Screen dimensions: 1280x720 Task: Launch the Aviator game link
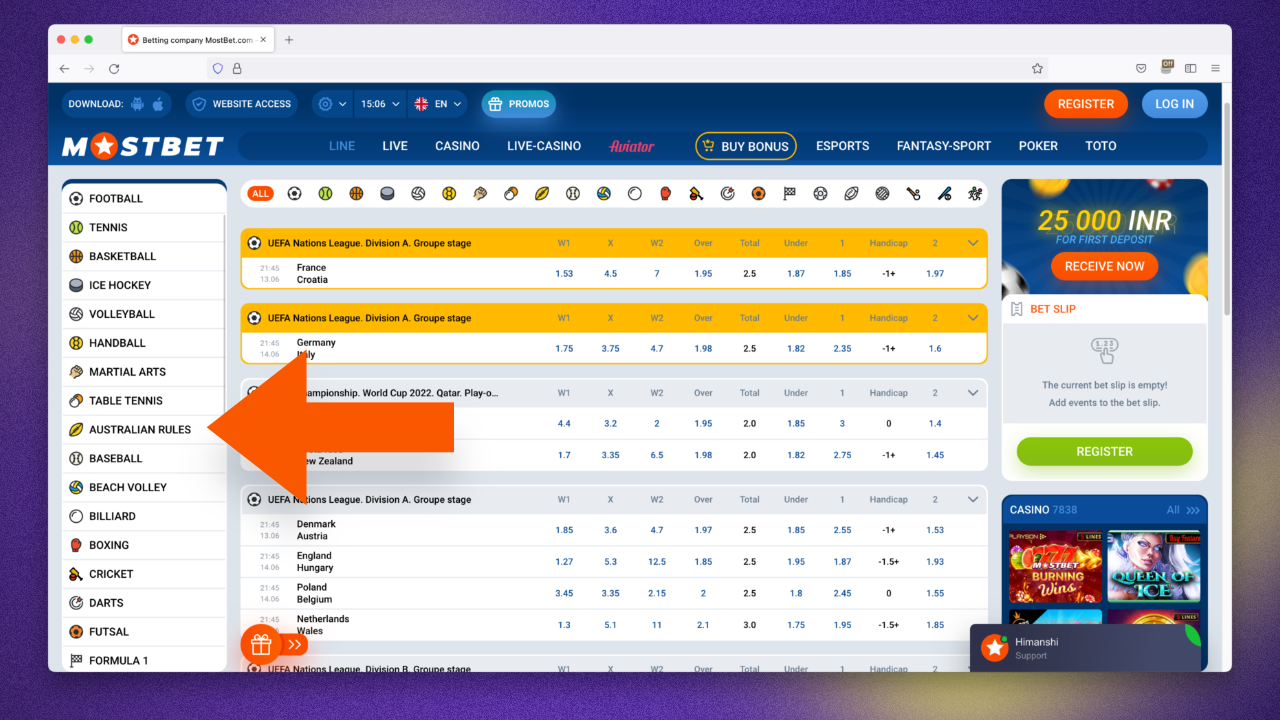click(x=632, y=146)
